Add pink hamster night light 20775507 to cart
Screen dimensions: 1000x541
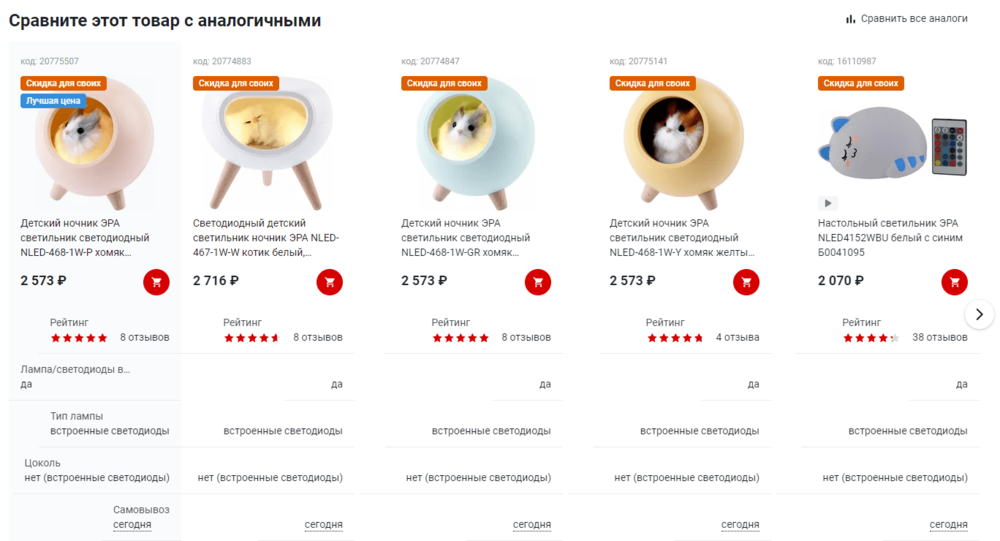(x=156, y=282)
